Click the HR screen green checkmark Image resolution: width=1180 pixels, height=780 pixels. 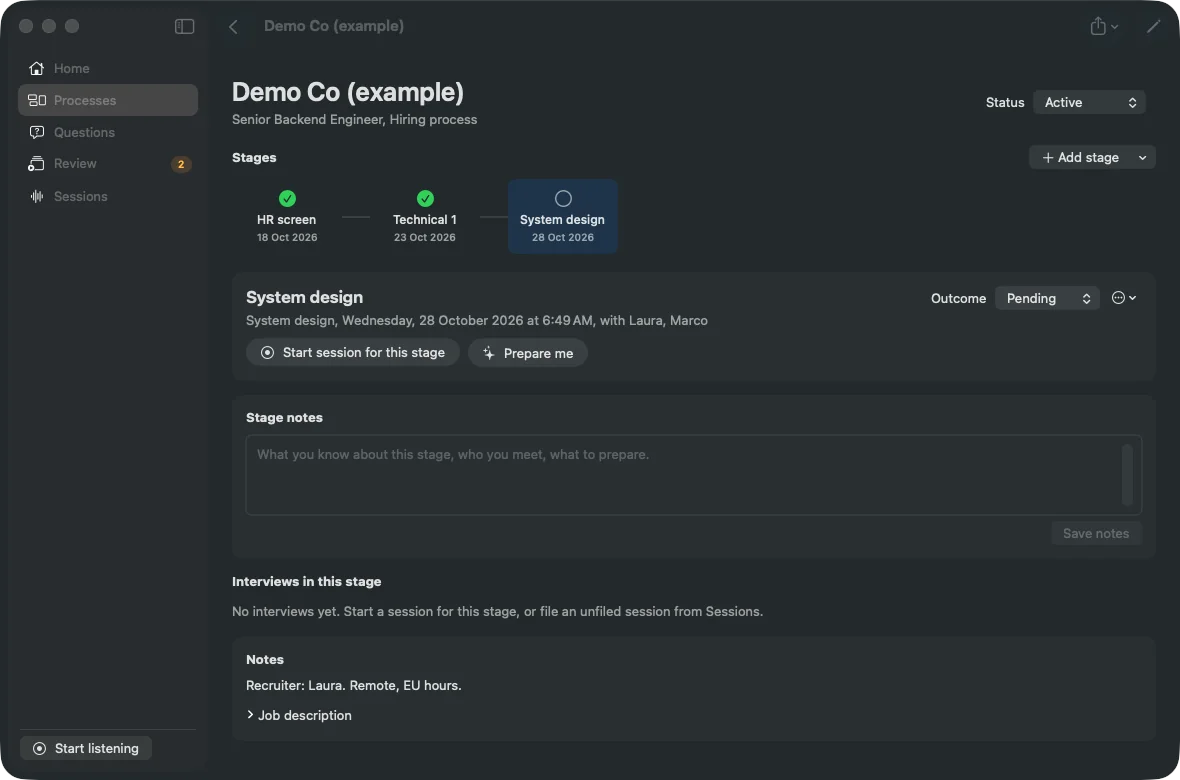[287, 198]
